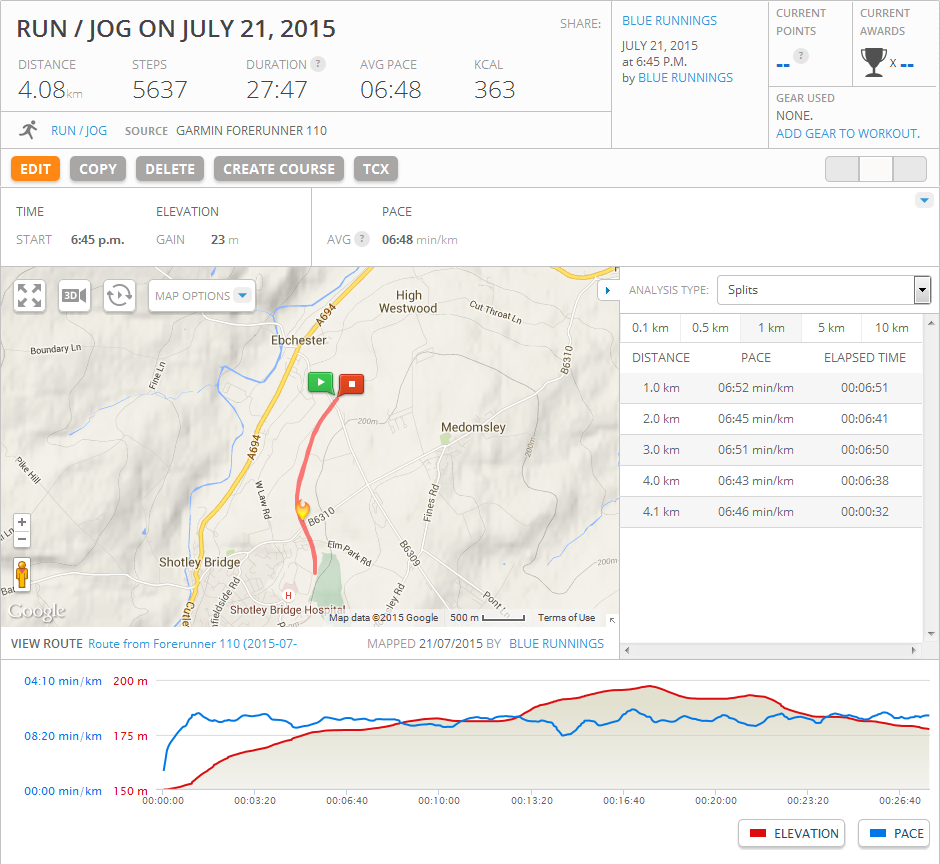The height and width of the screenshot is (864, 940).
Task: Zoom in on the map
Action: (x=22, y=523)
